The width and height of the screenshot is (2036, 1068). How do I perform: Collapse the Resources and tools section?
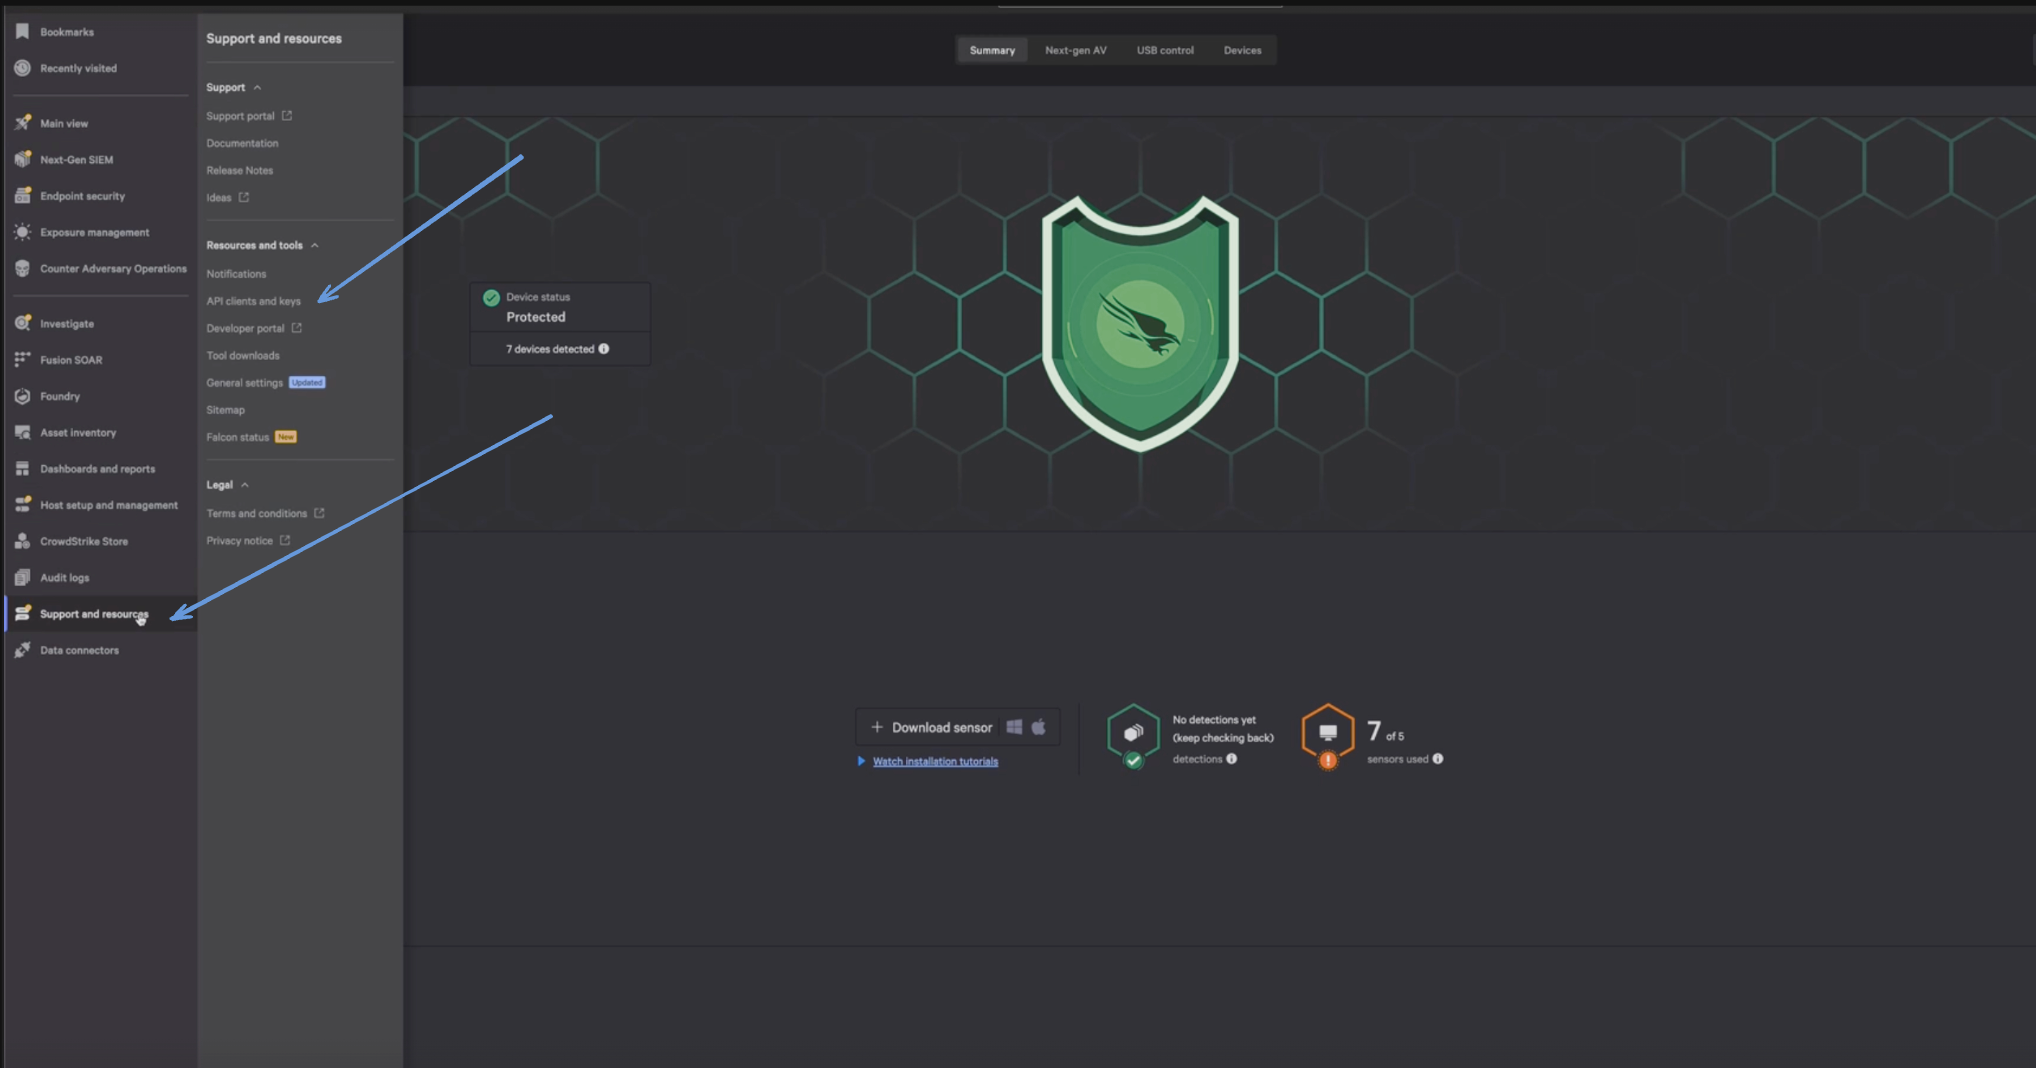tap(315, 245)
